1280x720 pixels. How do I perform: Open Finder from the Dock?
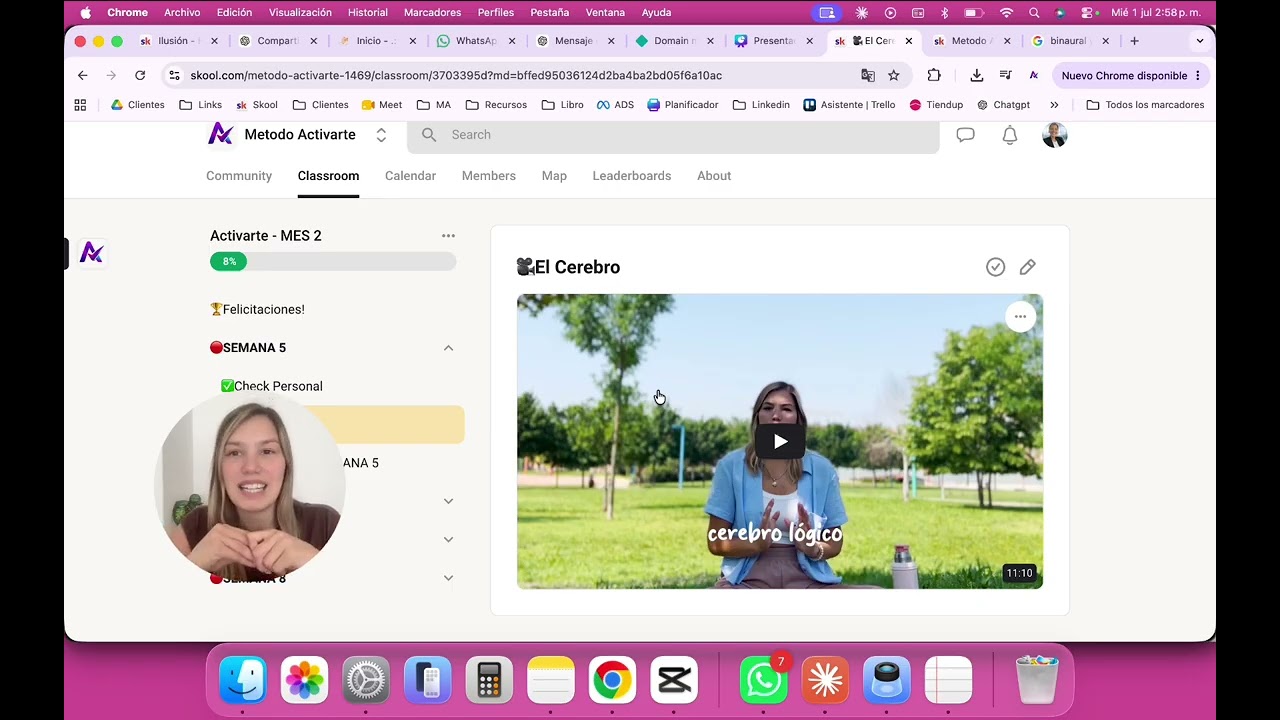pyautogui.click(x=242, y=681)
